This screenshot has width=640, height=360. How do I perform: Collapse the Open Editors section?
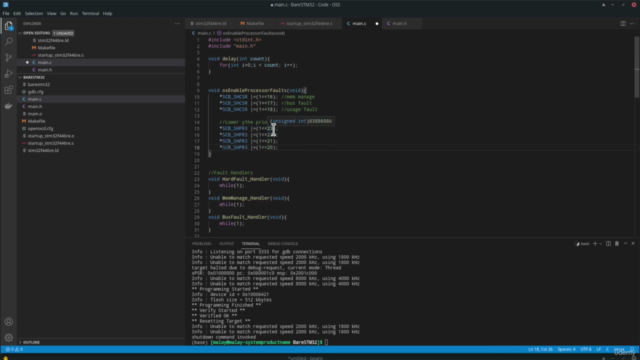[36, 33]
